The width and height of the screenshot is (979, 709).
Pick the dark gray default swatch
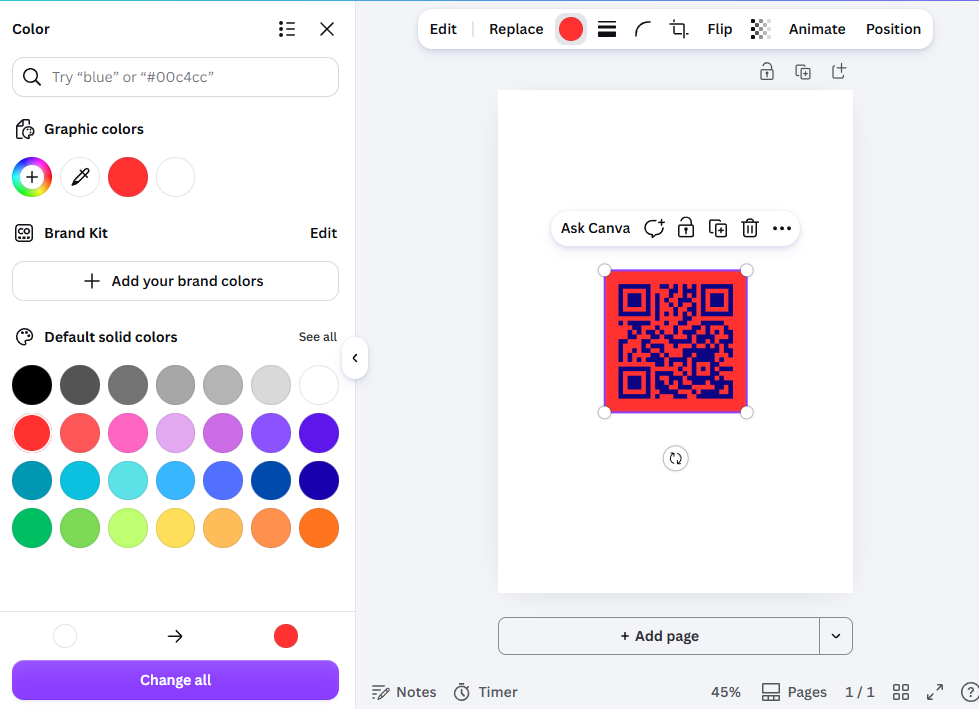80,385
